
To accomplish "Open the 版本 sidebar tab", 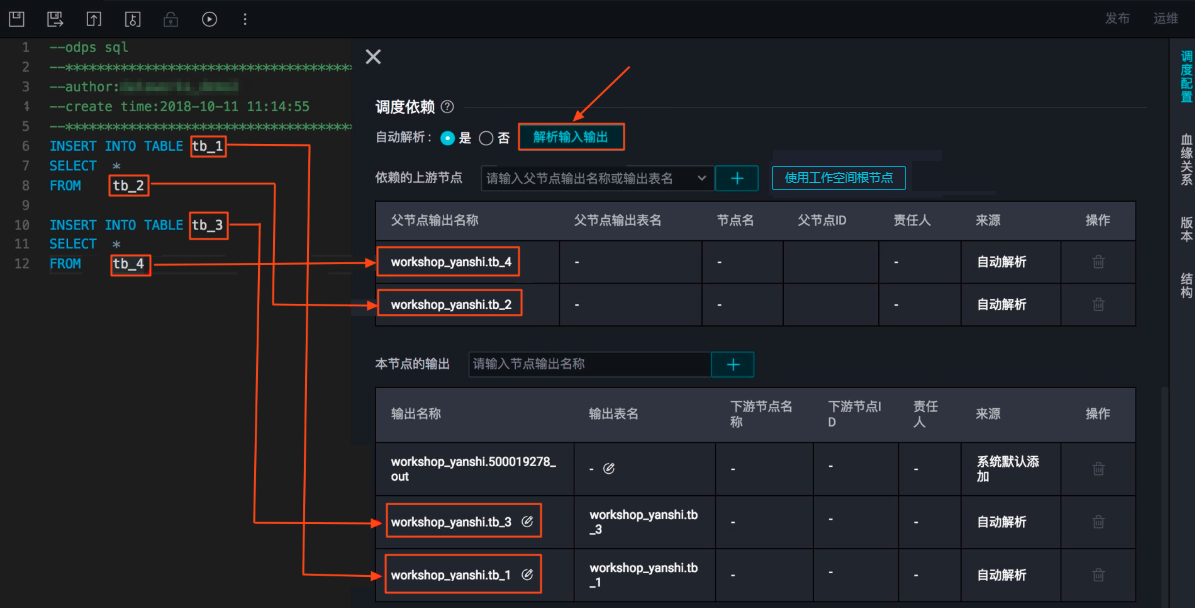I will [1186, 229].
